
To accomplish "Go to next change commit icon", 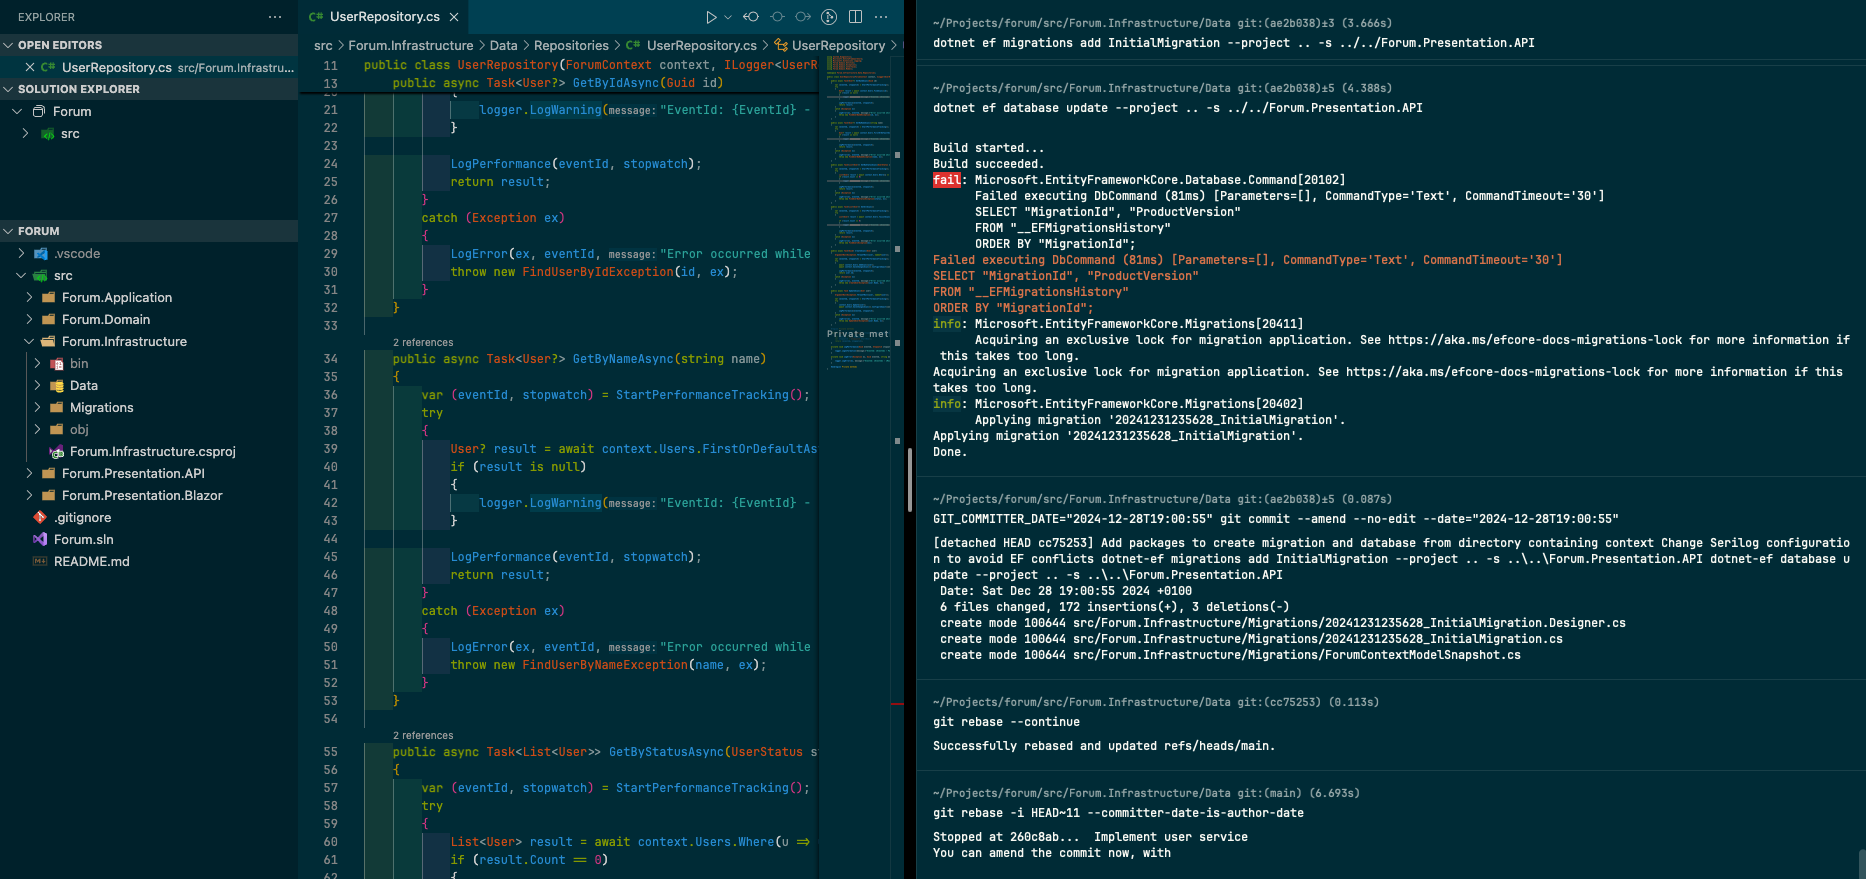I will 803,17.
